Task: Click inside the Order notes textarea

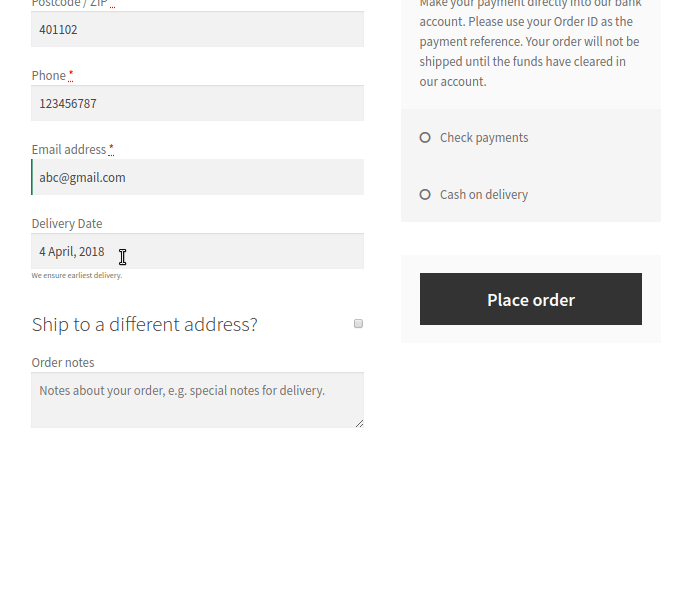Action: coord(197,399)
